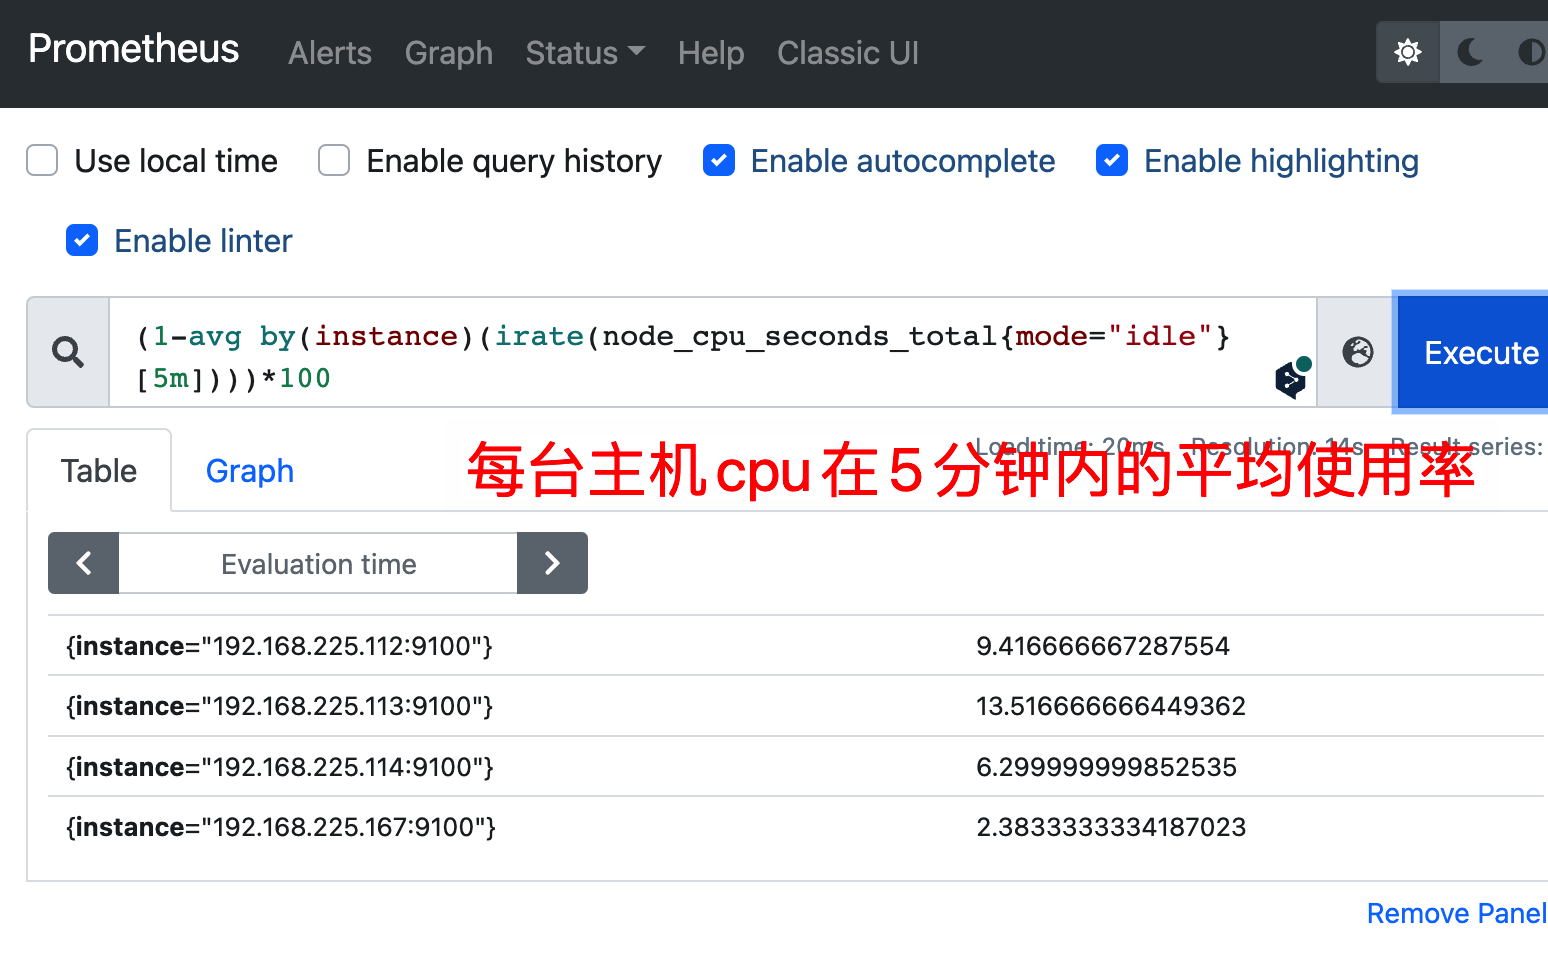Open the Alerts page
1548x968 pixels.
click(330, 53)
